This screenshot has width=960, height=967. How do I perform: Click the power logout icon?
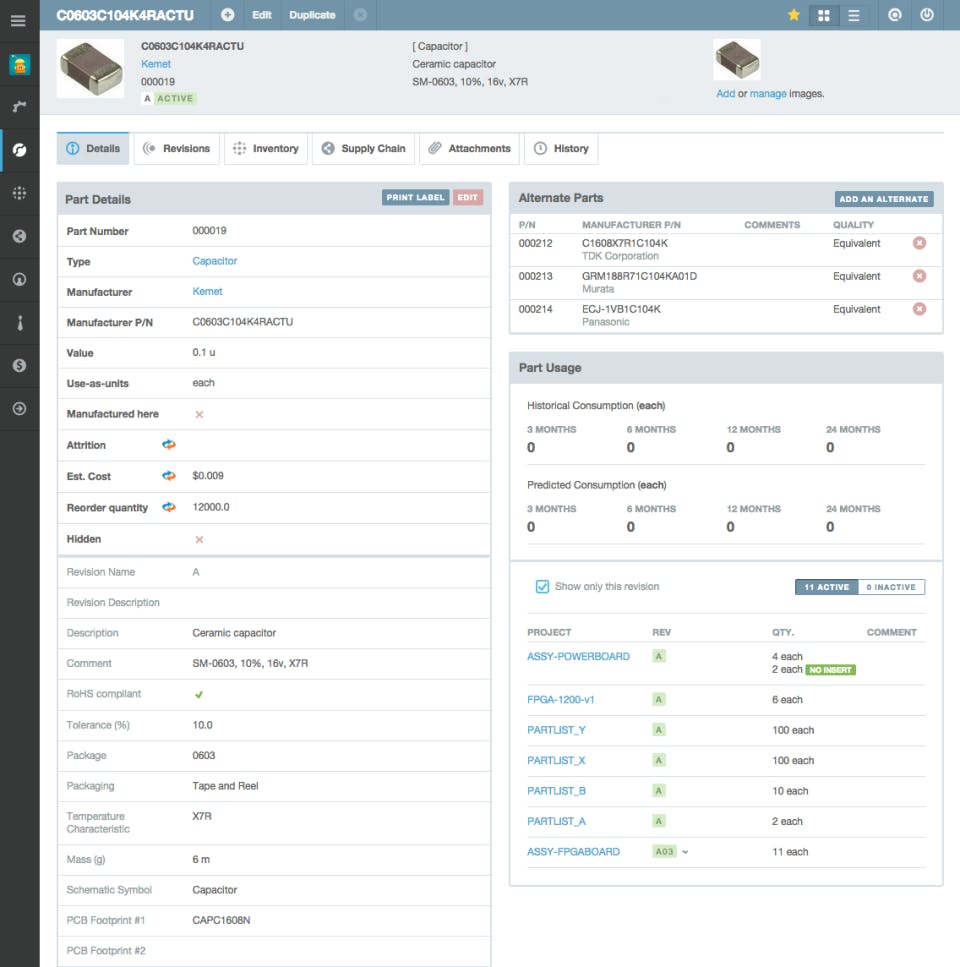[926, 15]
